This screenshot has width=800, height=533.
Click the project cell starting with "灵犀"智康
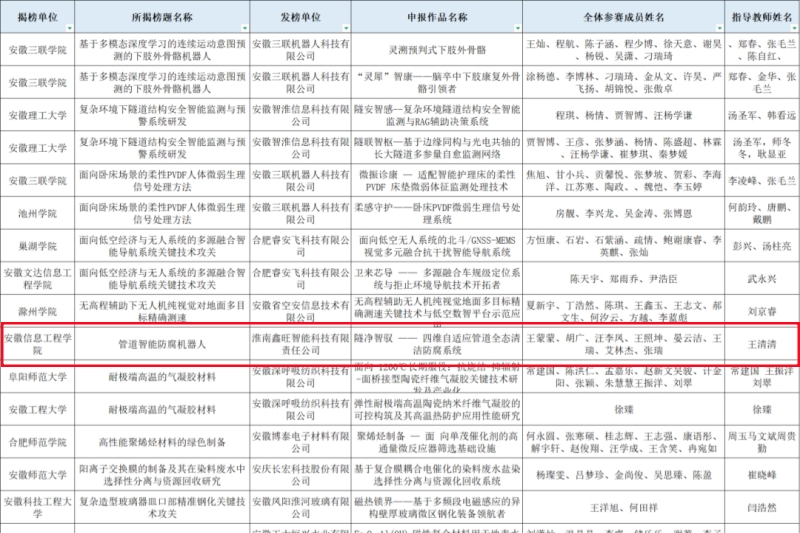pyautogui.click(x=437, y=83)
